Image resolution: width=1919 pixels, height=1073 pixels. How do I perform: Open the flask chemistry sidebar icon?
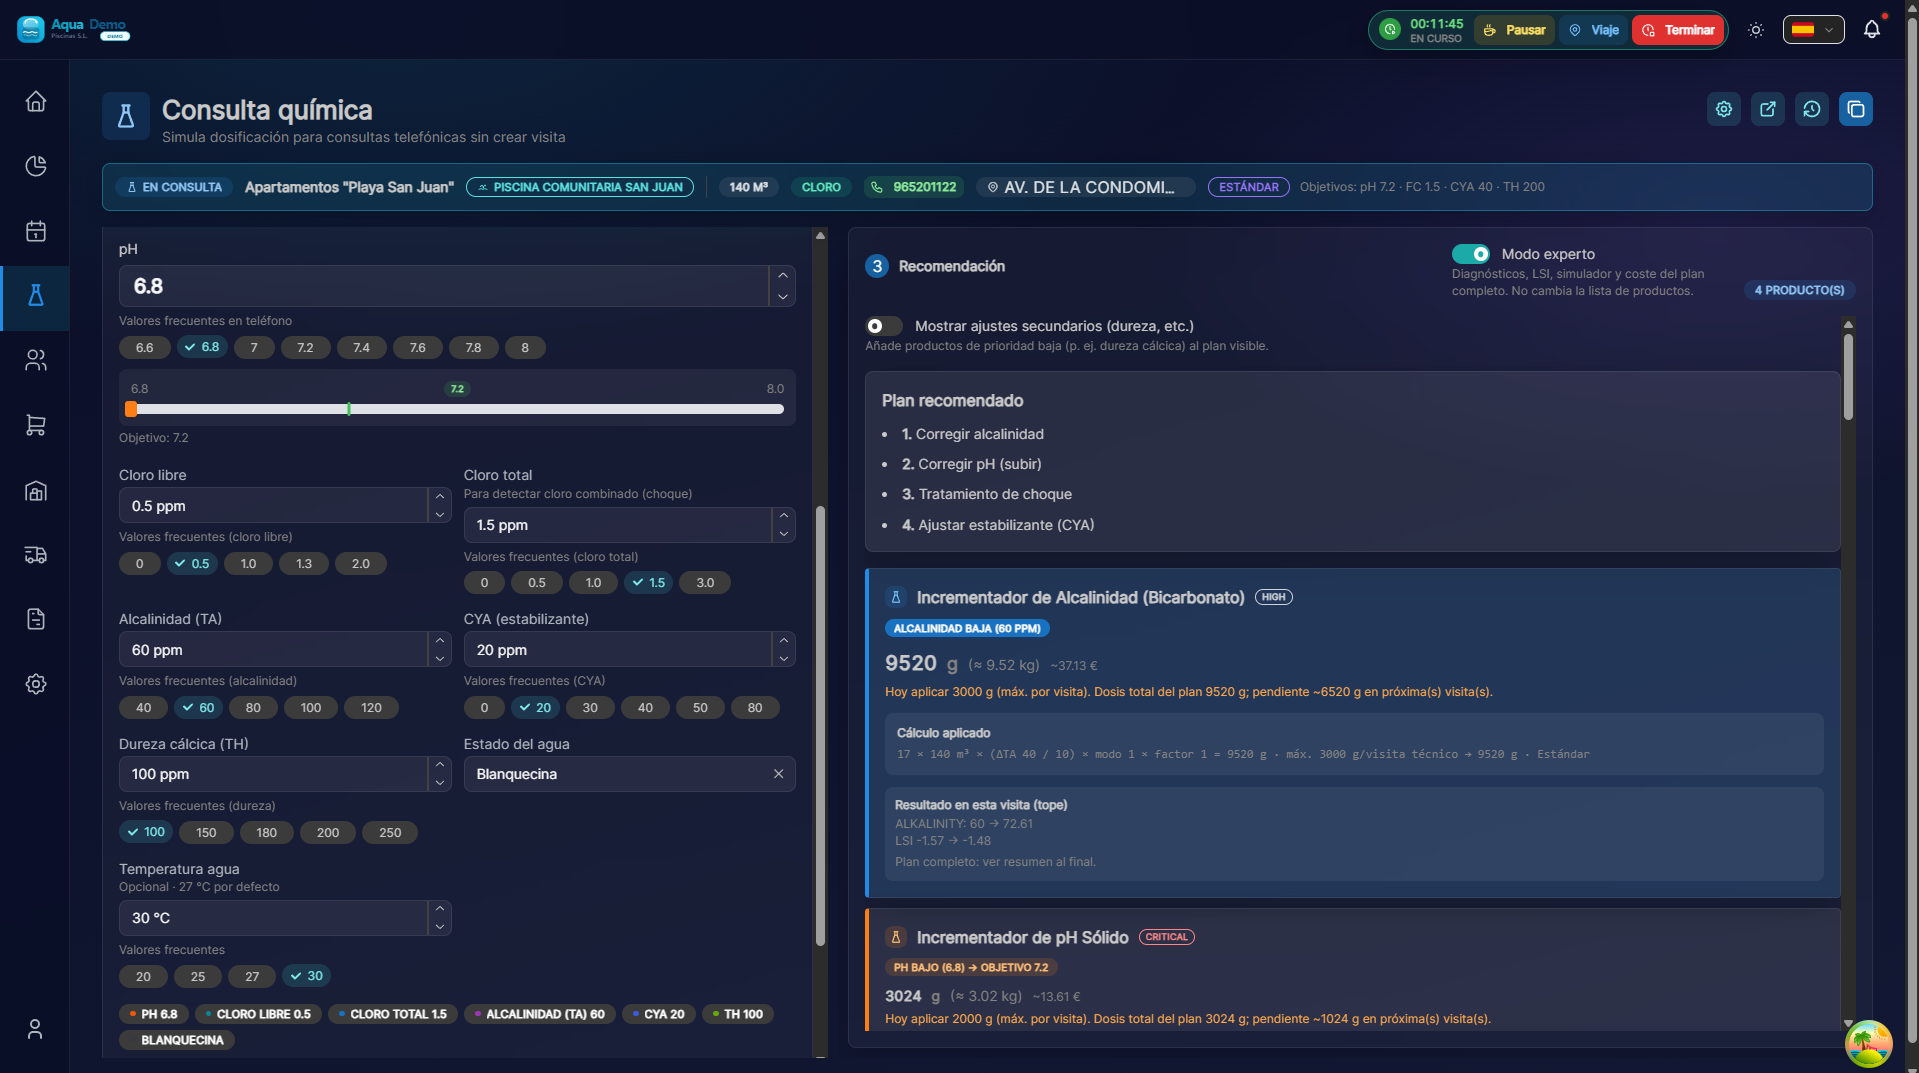(36, 295)
